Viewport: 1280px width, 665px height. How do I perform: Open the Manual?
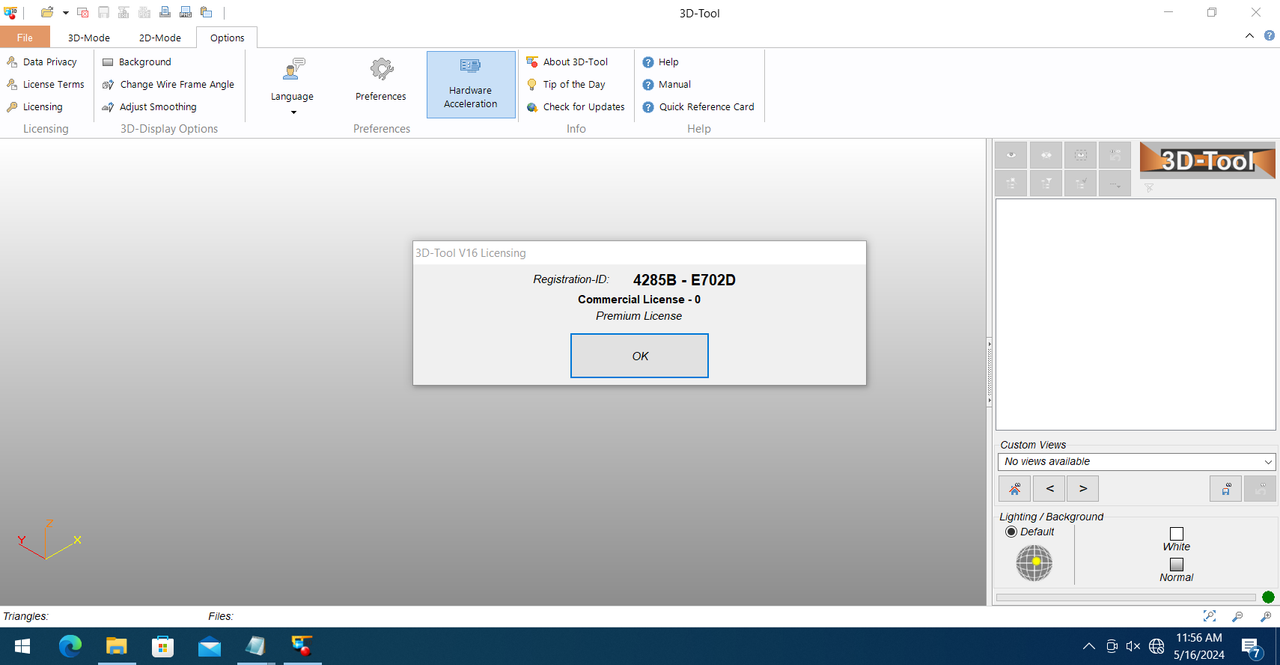(666, 85)
